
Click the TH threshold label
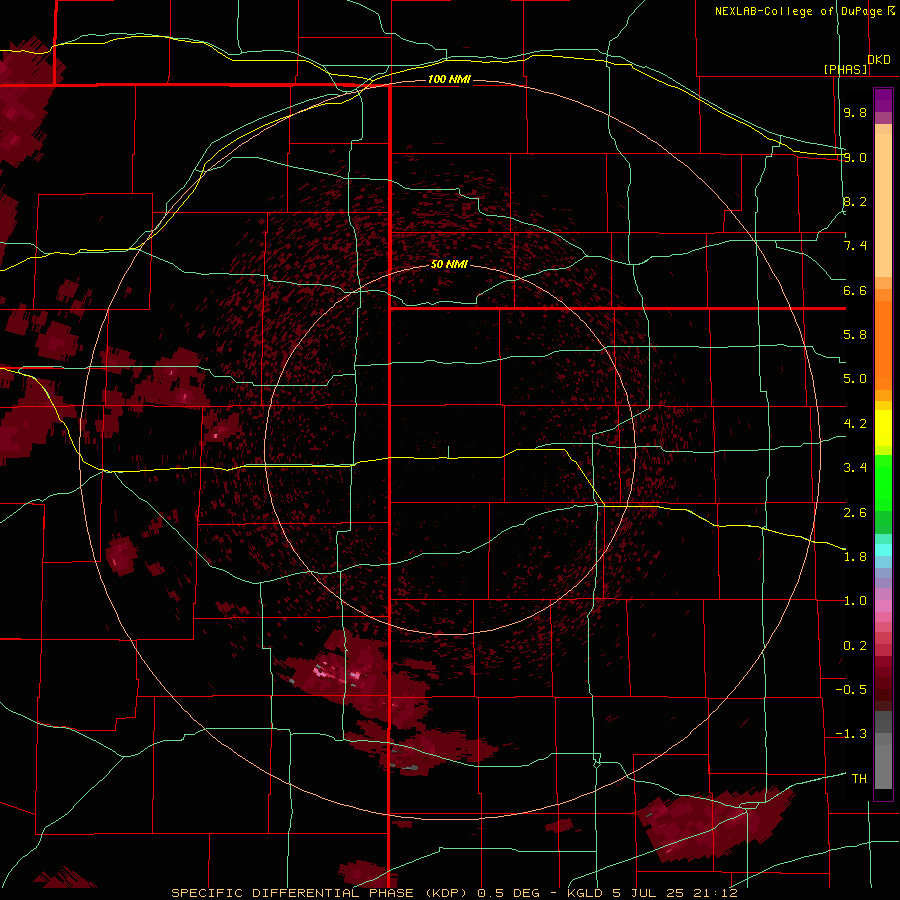(859, 779)
